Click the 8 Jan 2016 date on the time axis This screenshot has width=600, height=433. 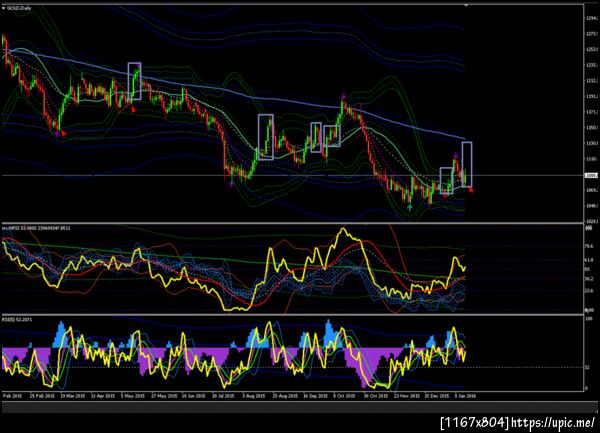465,396
